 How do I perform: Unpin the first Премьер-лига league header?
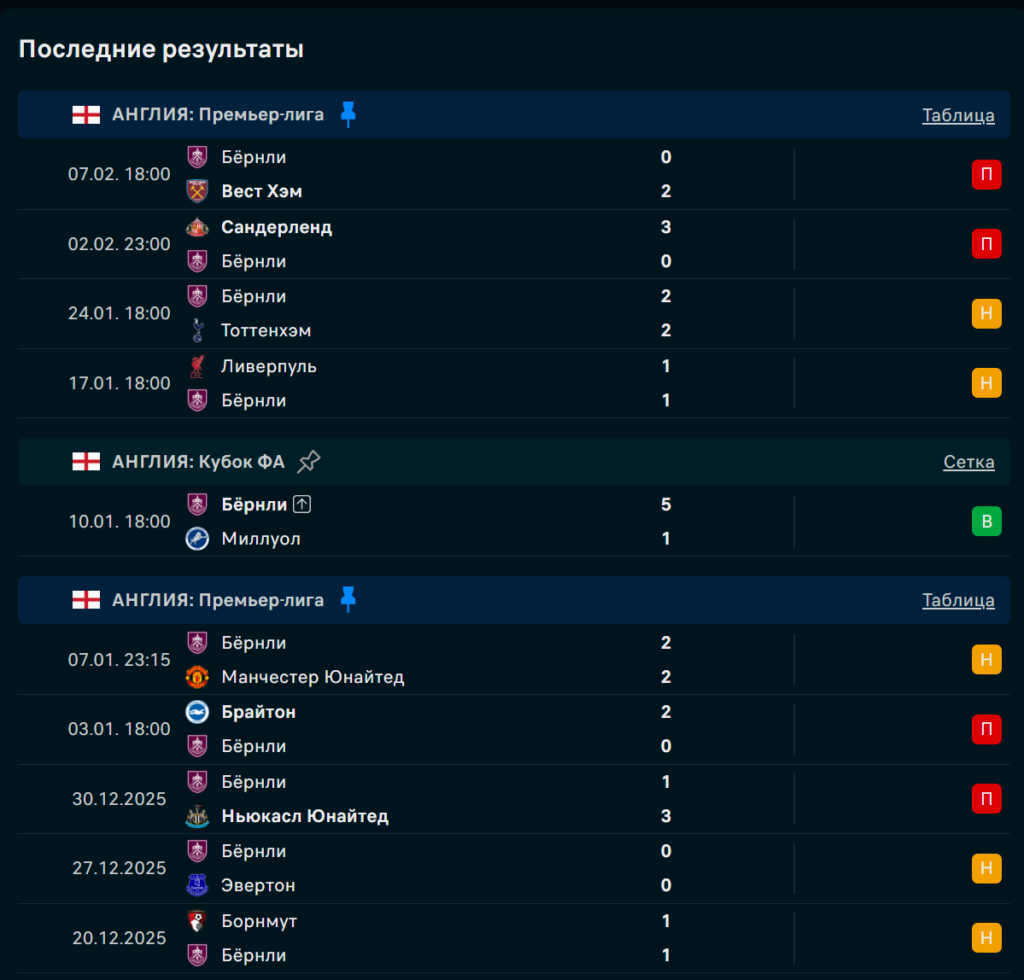click(348, 114)
